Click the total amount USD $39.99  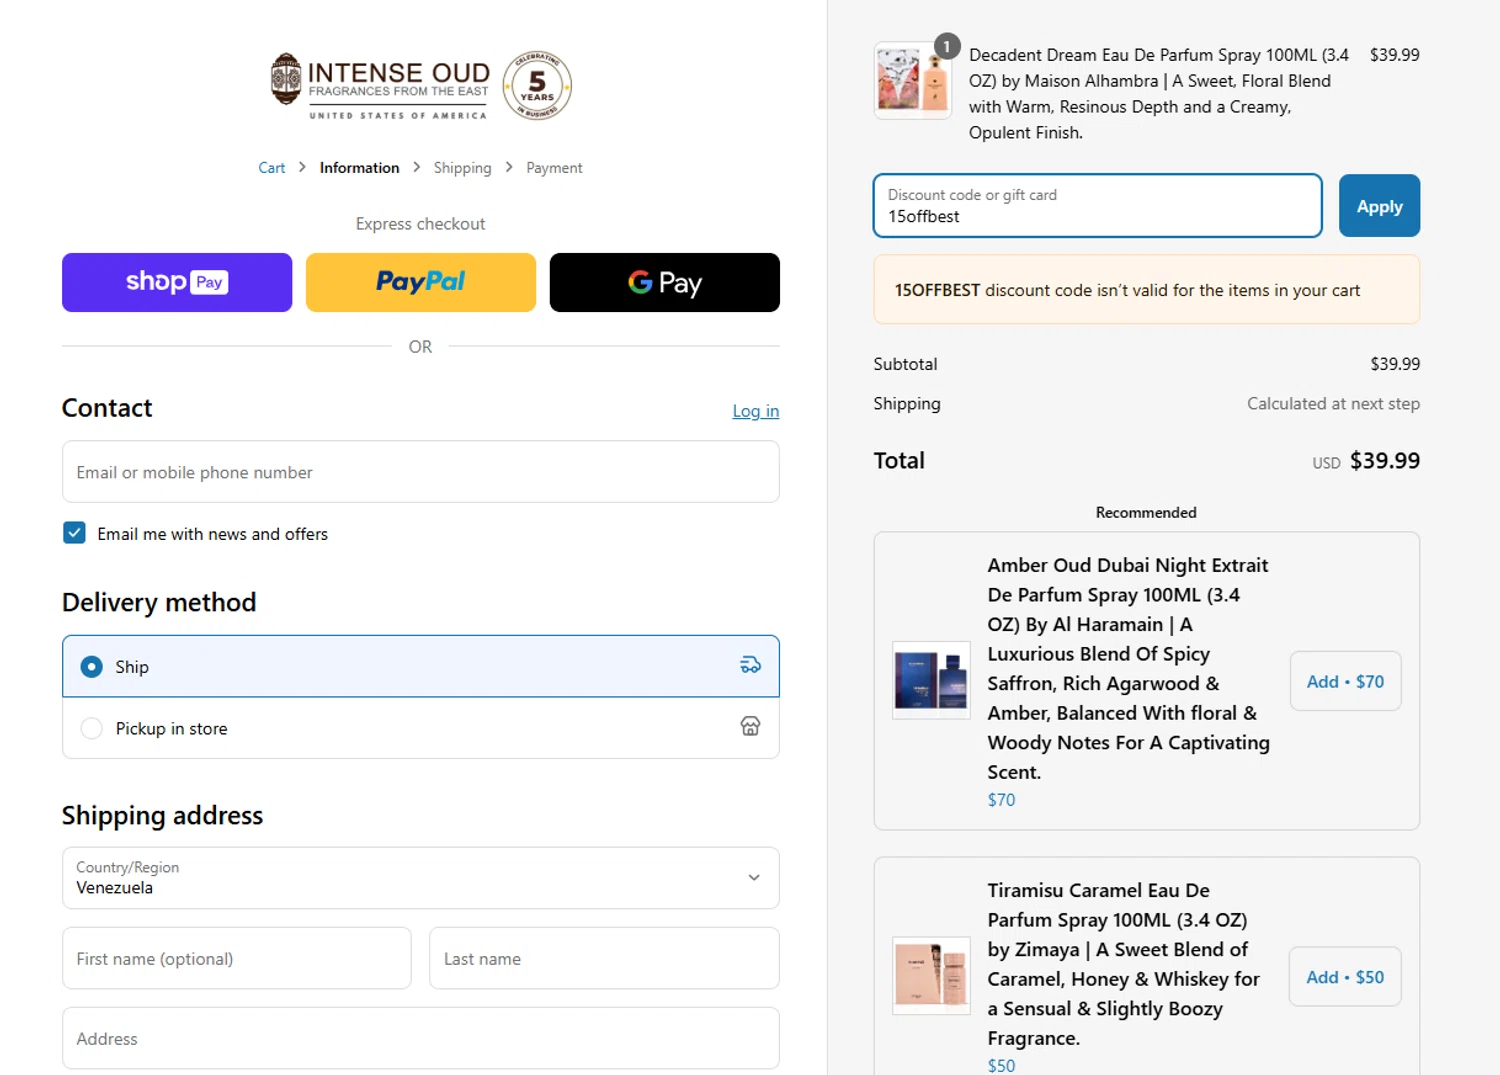[1366, 461]
